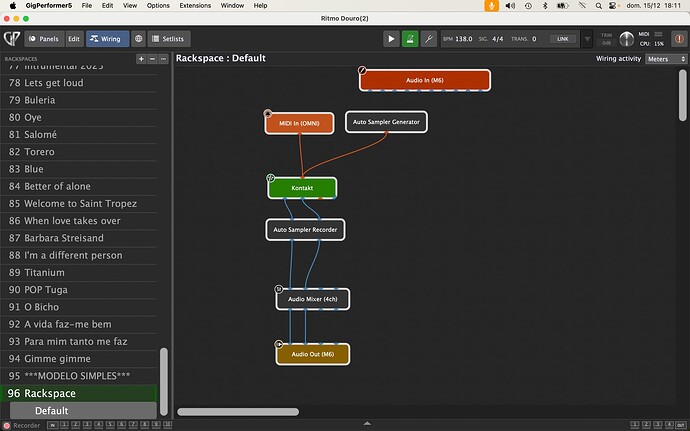Open Spotlight search in menu bar
Image resolution: width=690 pixels, height=431 pixels.
point(598,6)
